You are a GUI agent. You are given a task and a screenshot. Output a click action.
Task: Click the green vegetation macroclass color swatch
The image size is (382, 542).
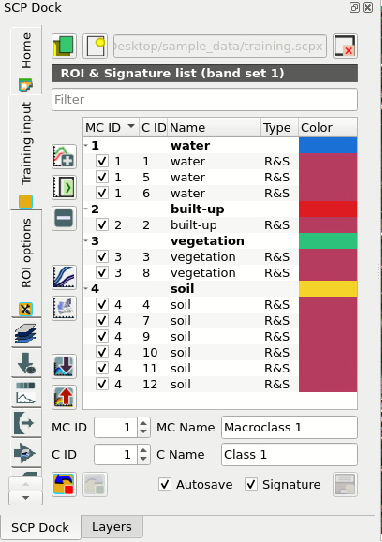328,241
